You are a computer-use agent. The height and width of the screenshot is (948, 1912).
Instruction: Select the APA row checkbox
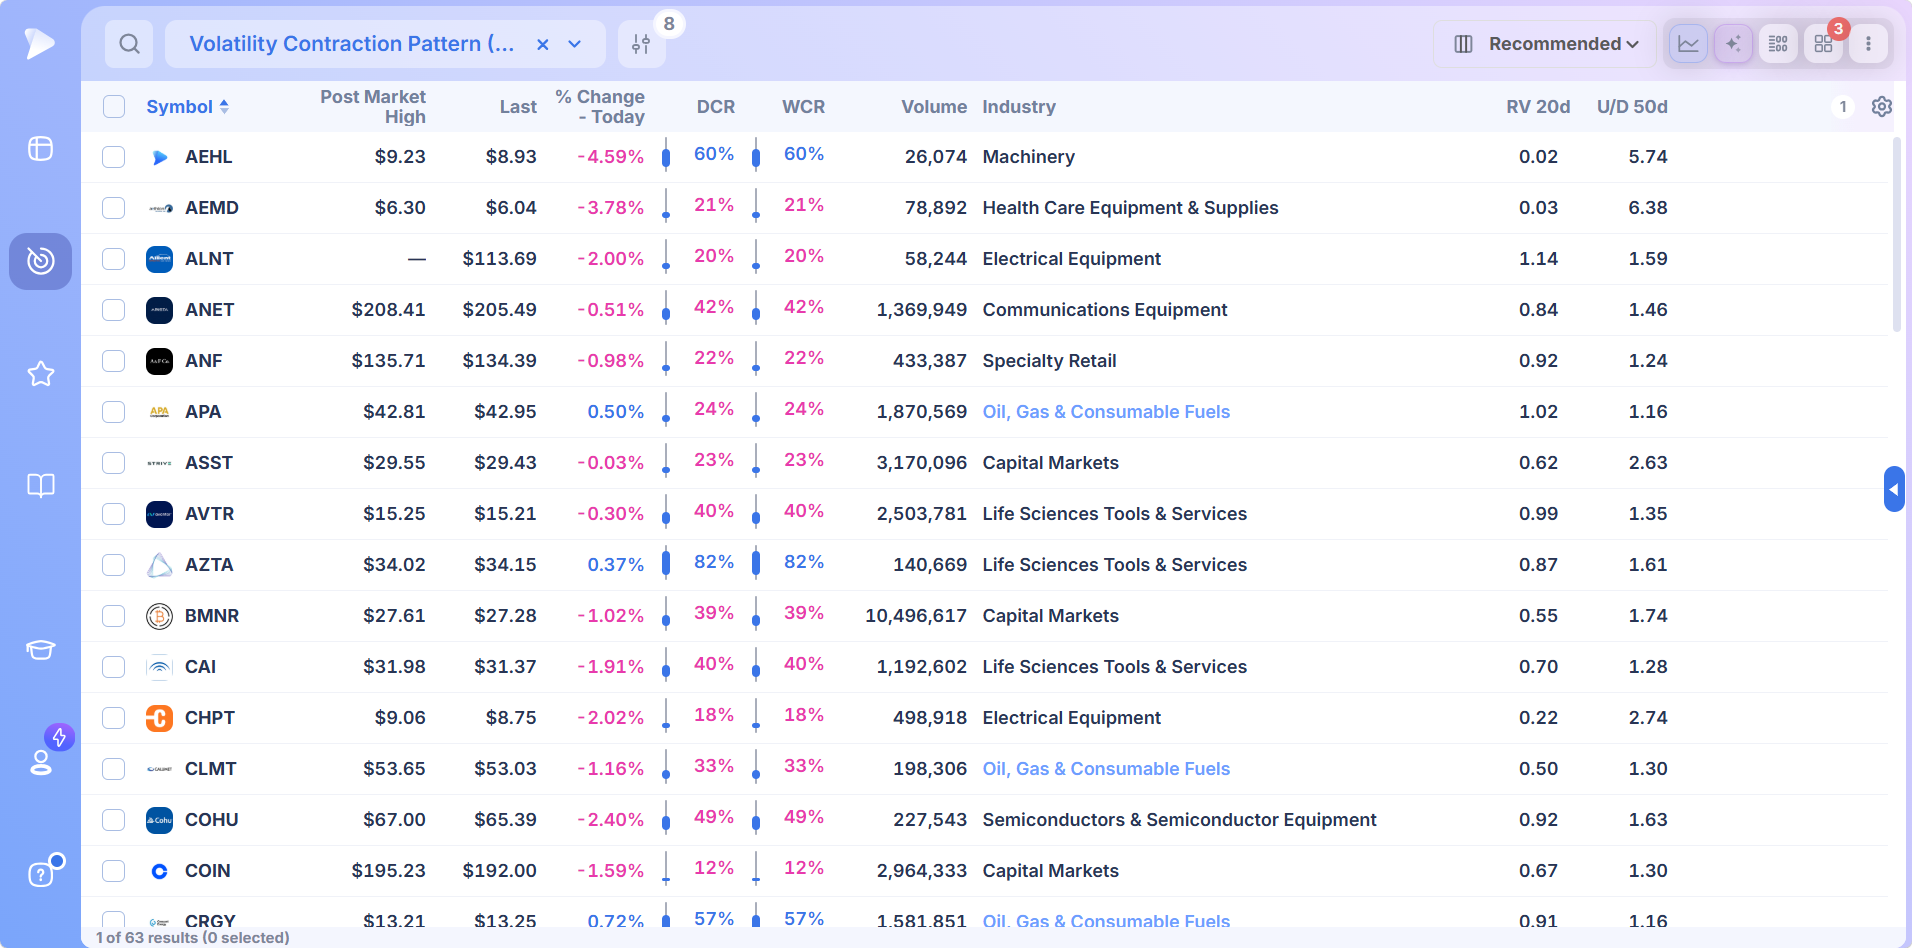pyautogui.click(x=114, y=412)
